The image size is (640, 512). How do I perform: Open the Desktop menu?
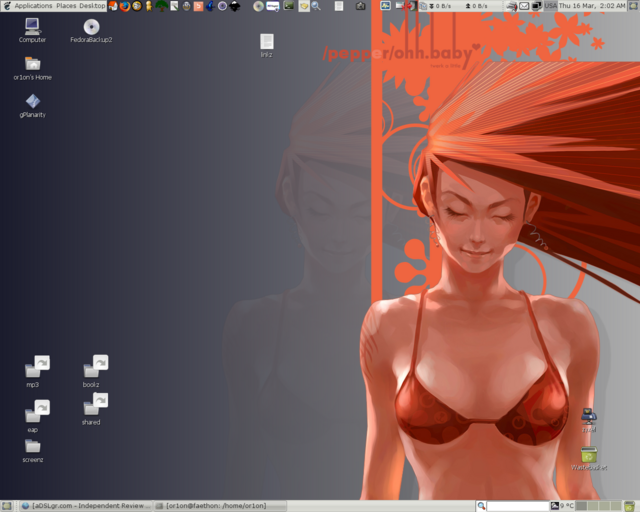92,6
